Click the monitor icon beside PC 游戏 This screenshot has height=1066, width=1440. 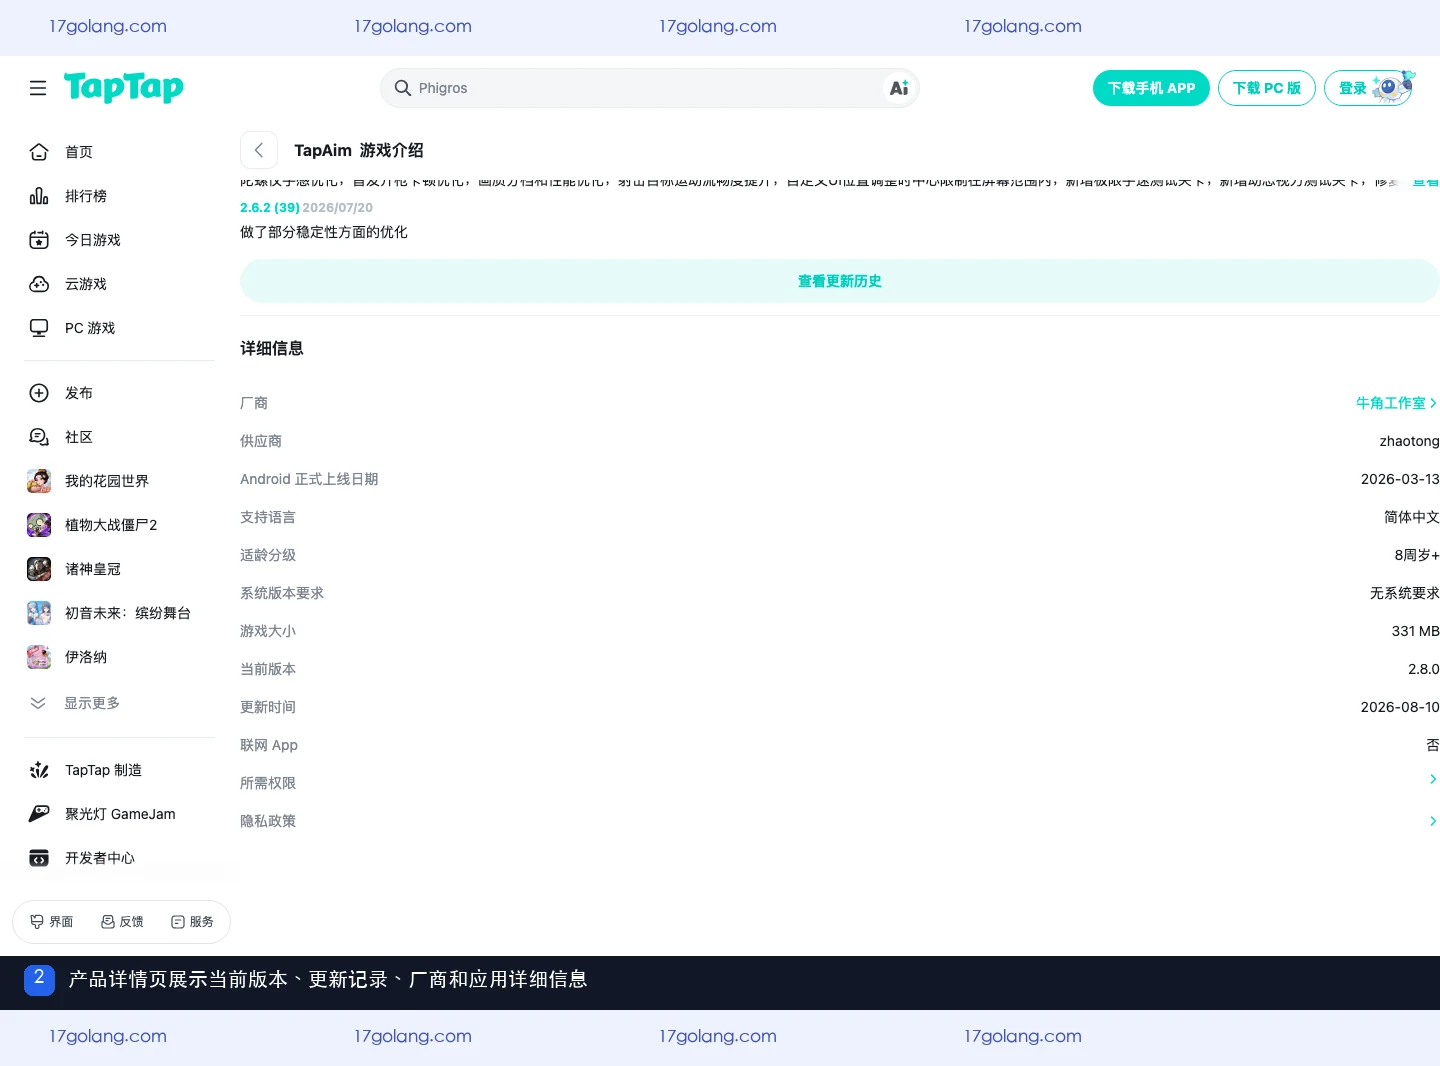(x=39, y=328)
